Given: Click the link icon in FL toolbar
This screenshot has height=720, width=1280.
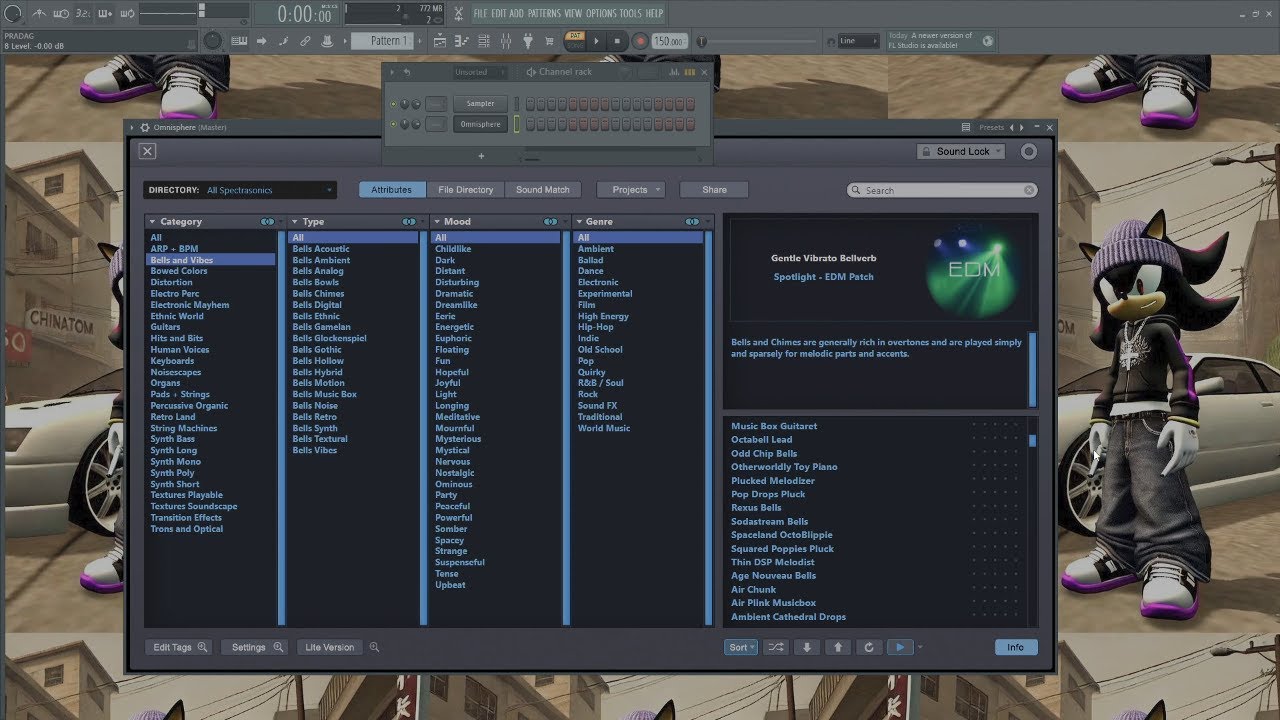Looking at the screenshot, I should tap(306, 41).
